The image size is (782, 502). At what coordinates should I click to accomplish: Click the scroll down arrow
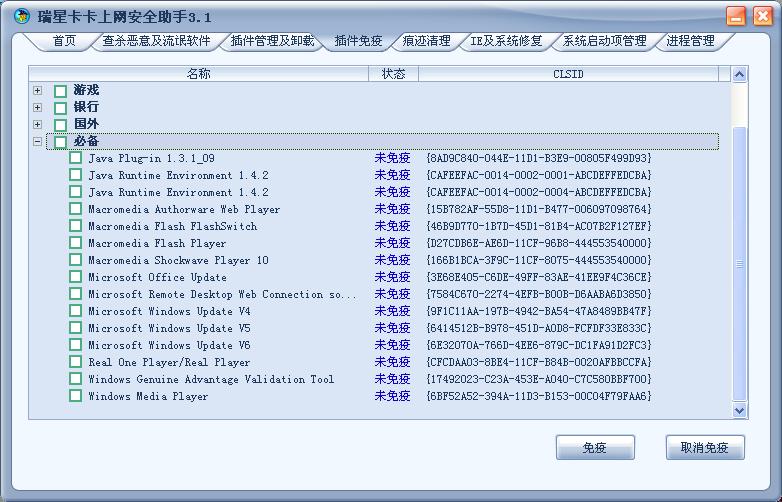(x=739, y=410)
